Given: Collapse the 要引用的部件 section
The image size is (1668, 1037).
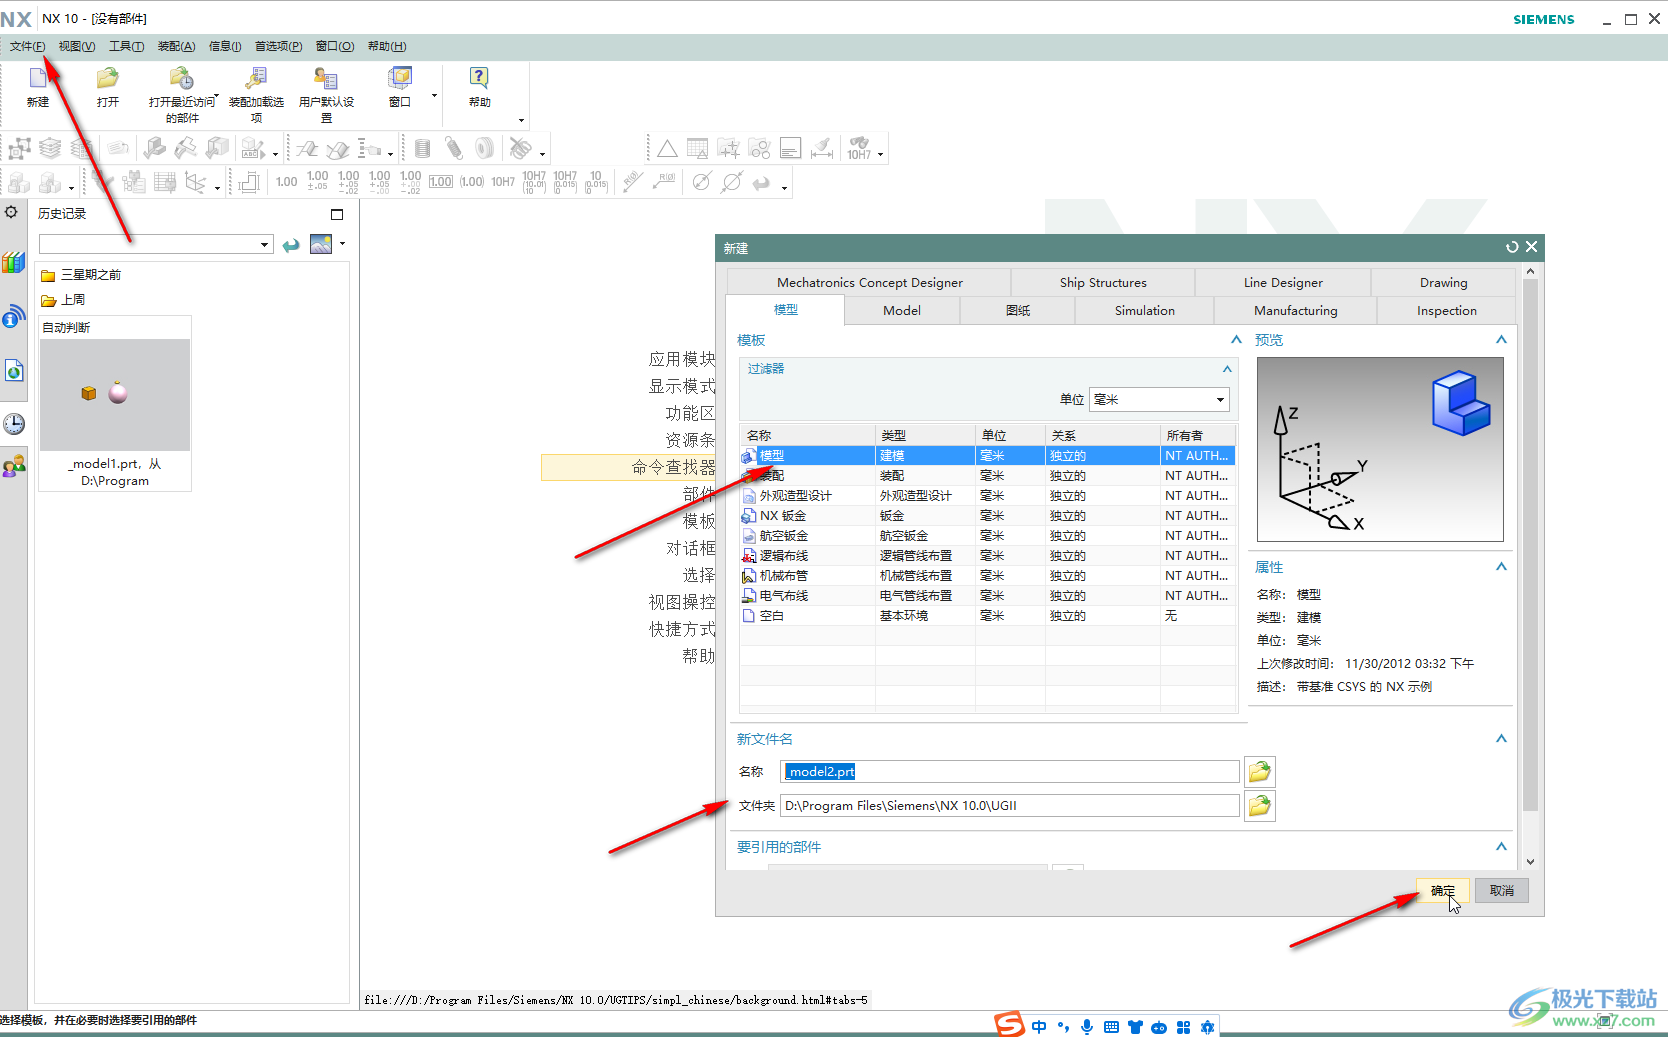Looking at the screenshot, I should click(x=1501, y=847).
